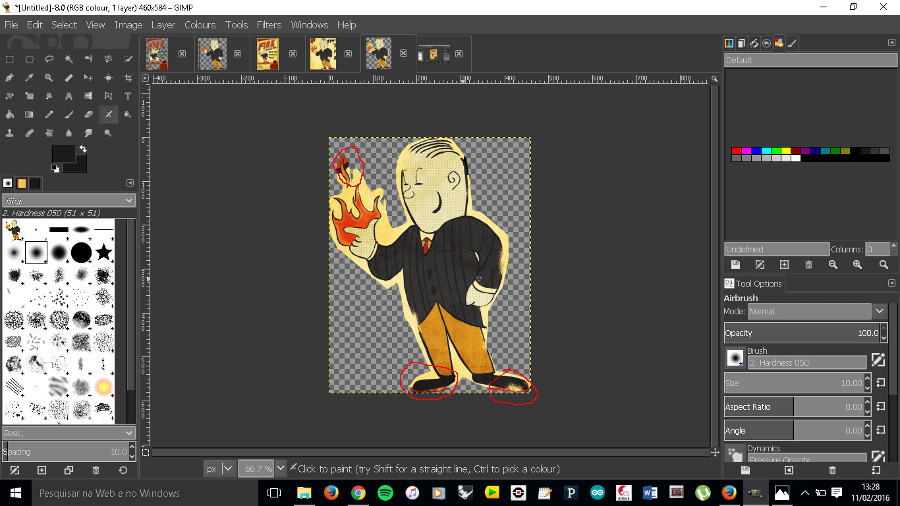Switch to the first image thumbnail tab
This screenshot has height=506, width=900.
[x=157, y=54]
